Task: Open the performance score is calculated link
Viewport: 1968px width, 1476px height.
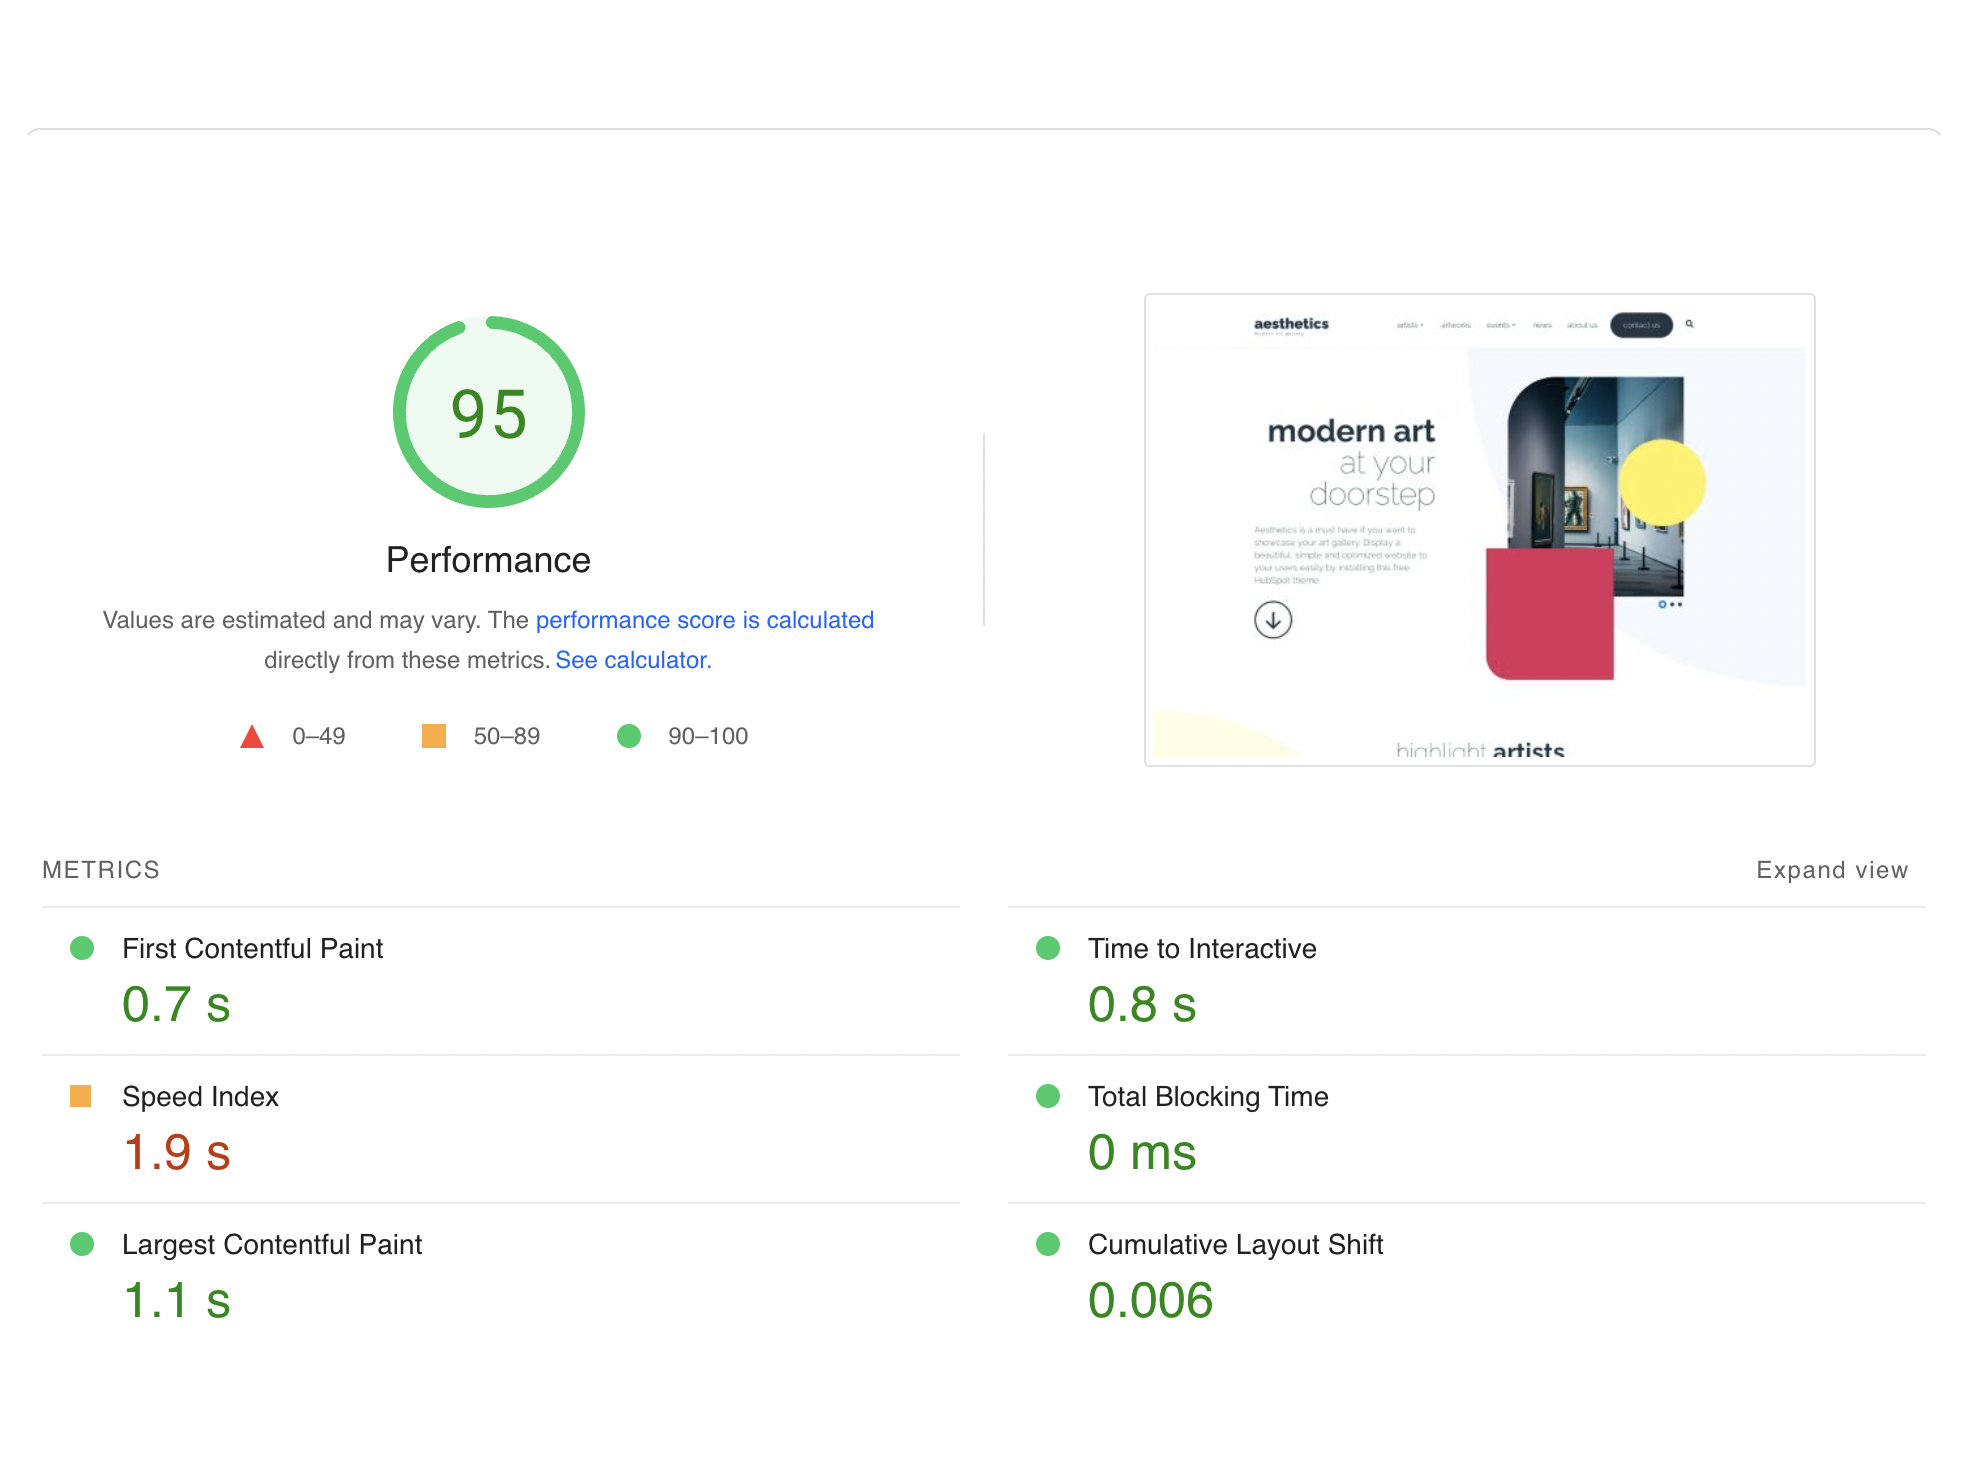Action: [x=704, y=620]
